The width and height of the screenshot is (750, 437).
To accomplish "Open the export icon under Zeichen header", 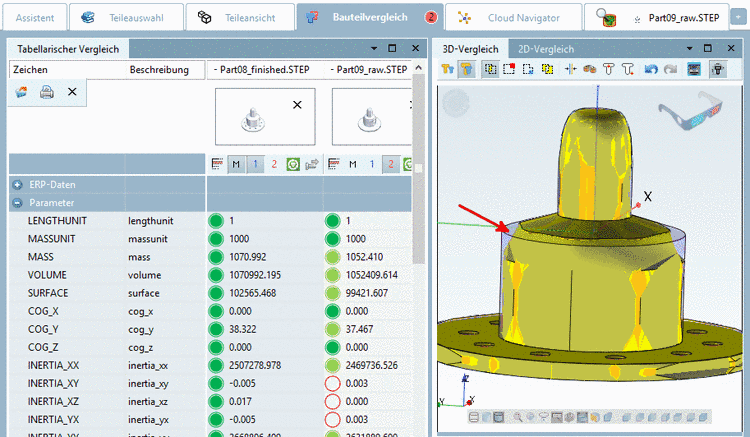I will [21, 92].
